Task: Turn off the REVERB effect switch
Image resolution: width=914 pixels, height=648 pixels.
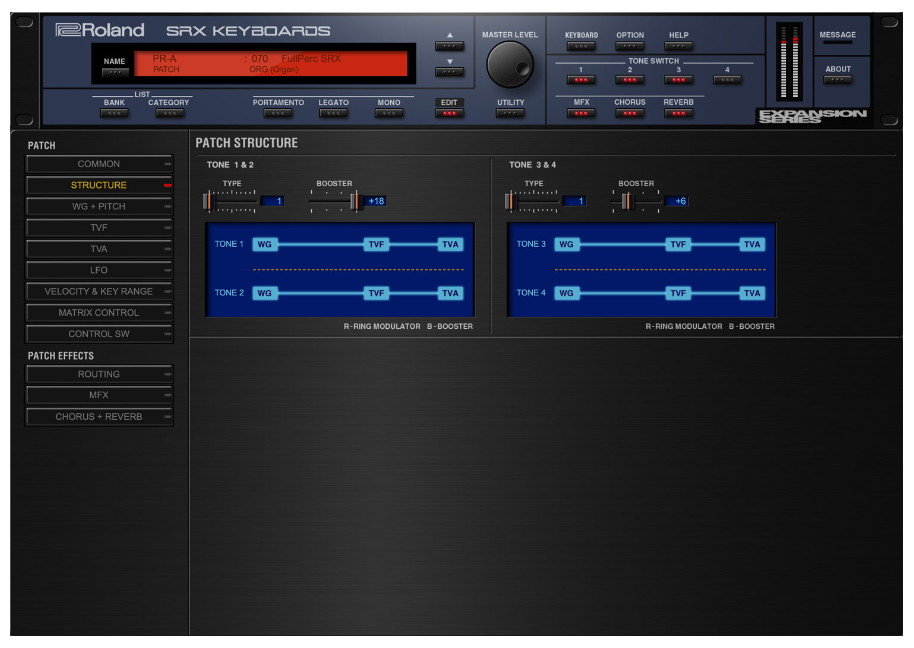Action: click(x=679, y=113)
